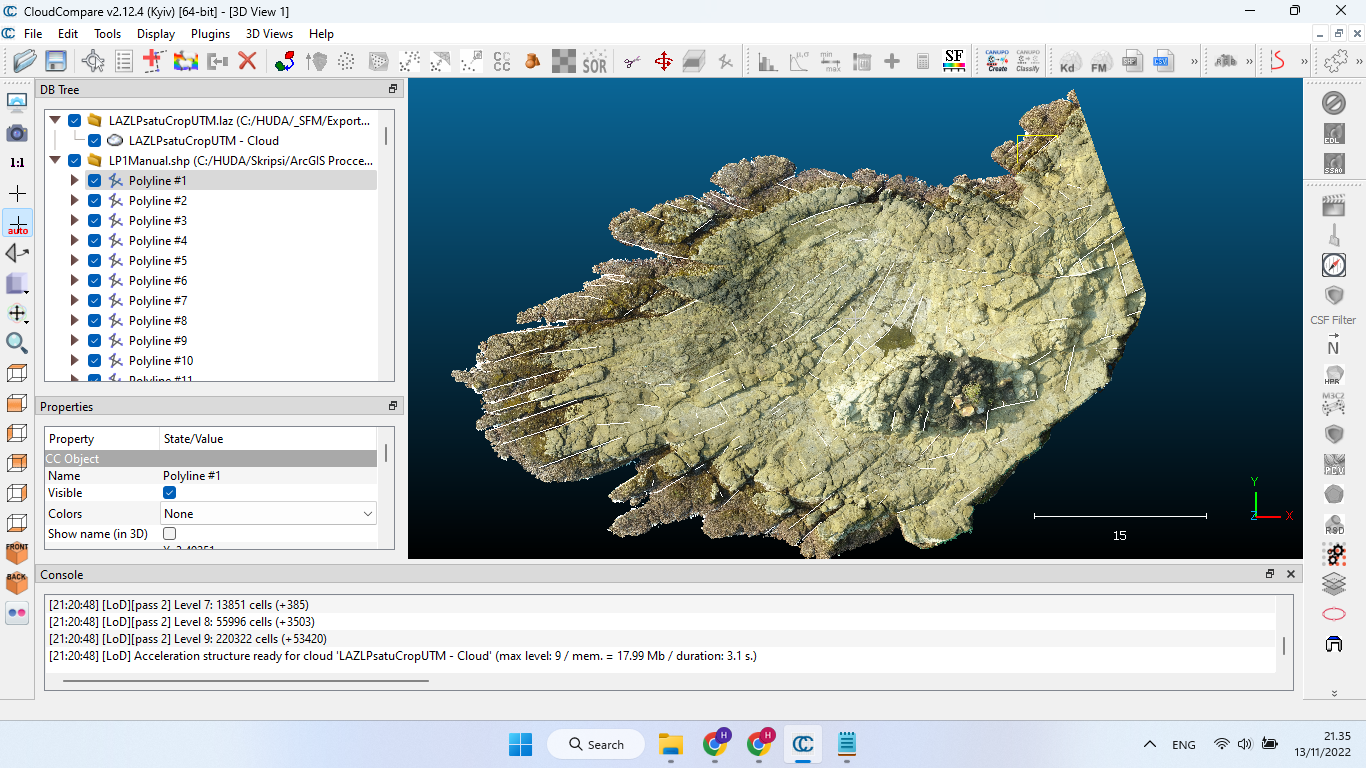This screenshot has width=1366, height=768.
Task: Open the 3D Views menu
Action: point(269,33)
